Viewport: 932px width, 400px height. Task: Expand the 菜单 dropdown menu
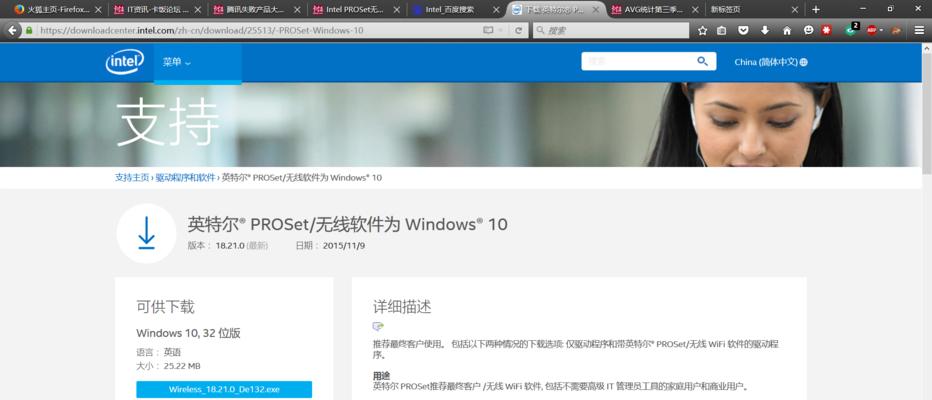(x=177, y=62)
